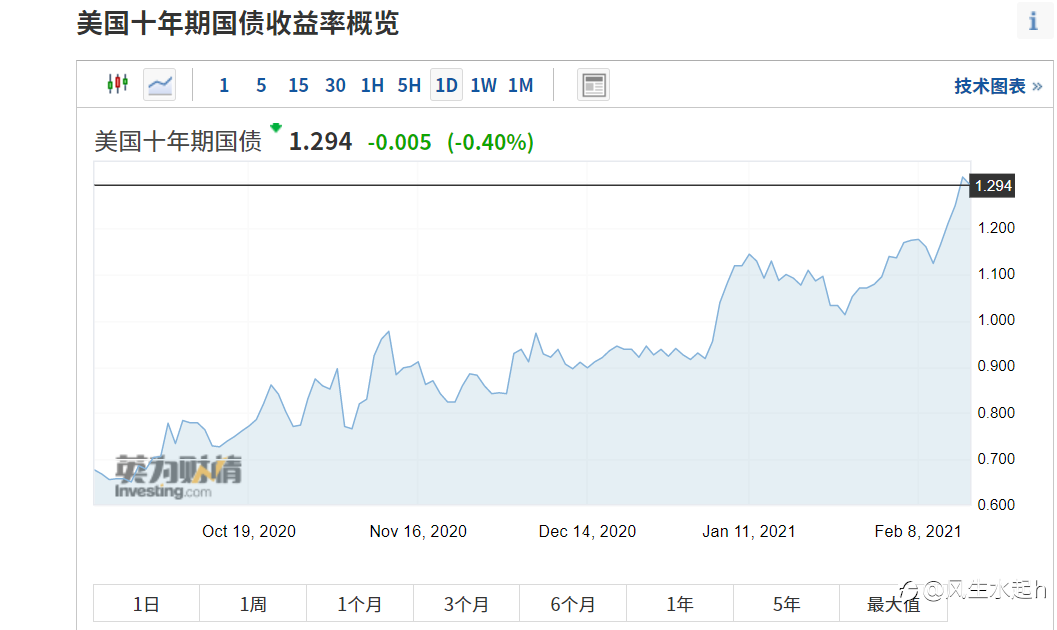Click the Jan 11, 2021 axis date

coord(749,532)
